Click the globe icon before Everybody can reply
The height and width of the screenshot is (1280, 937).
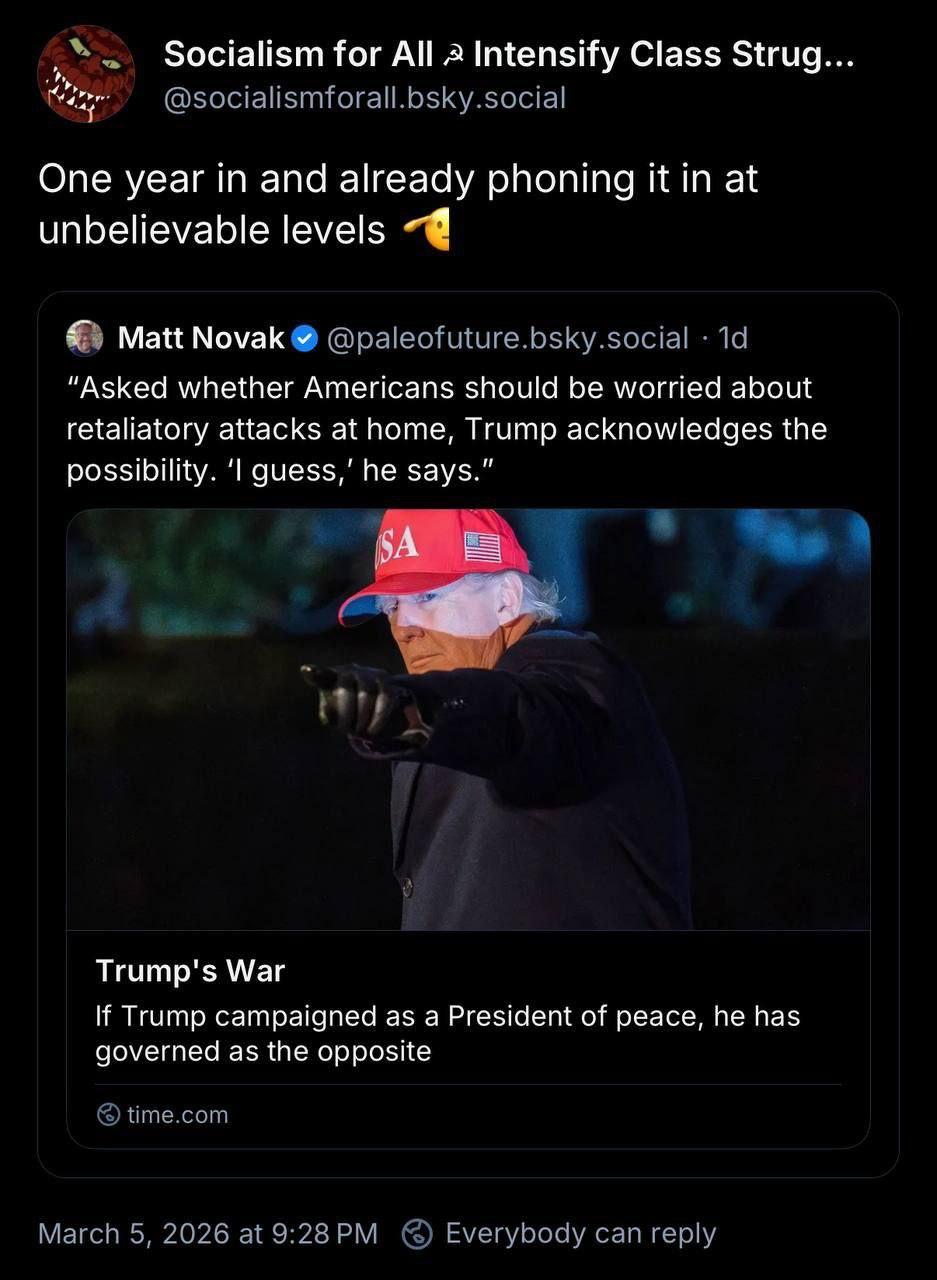417,1234
